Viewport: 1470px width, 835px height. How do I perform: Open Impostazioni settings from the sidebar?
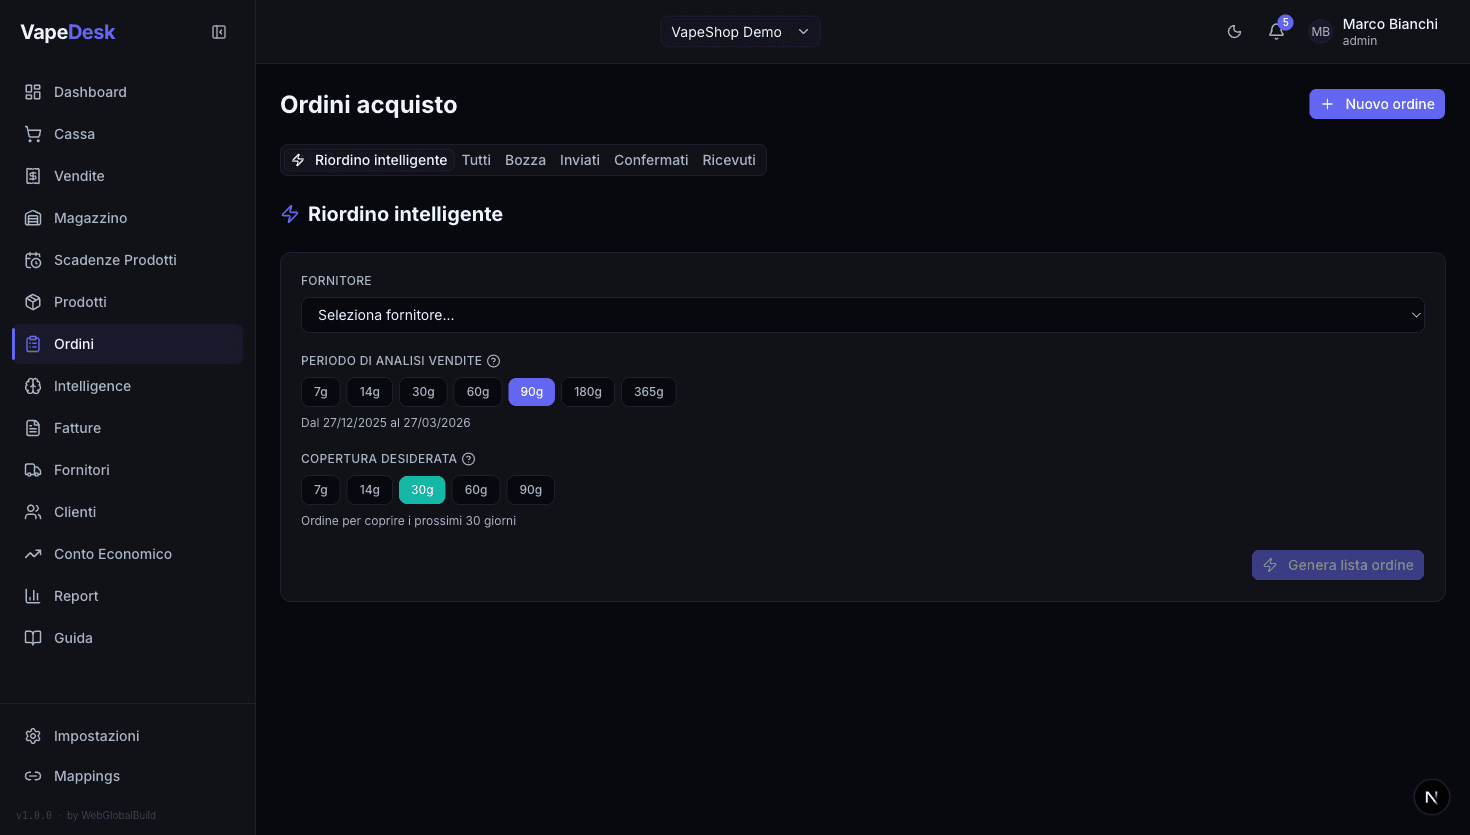pos(96,736)
